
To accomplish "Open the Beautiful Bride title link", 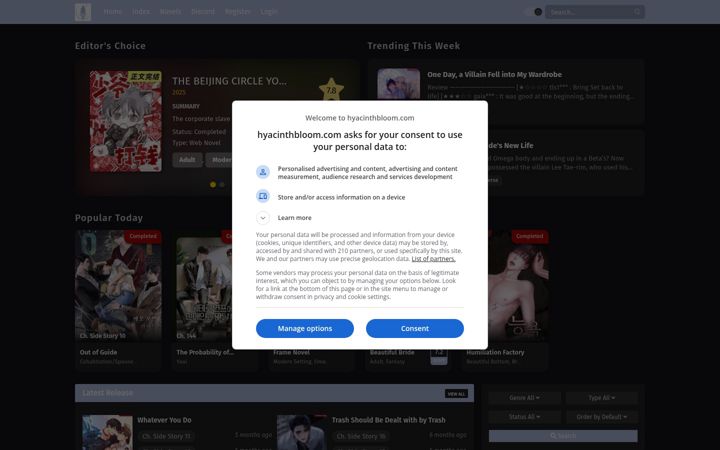I will [x=392, y=352].
